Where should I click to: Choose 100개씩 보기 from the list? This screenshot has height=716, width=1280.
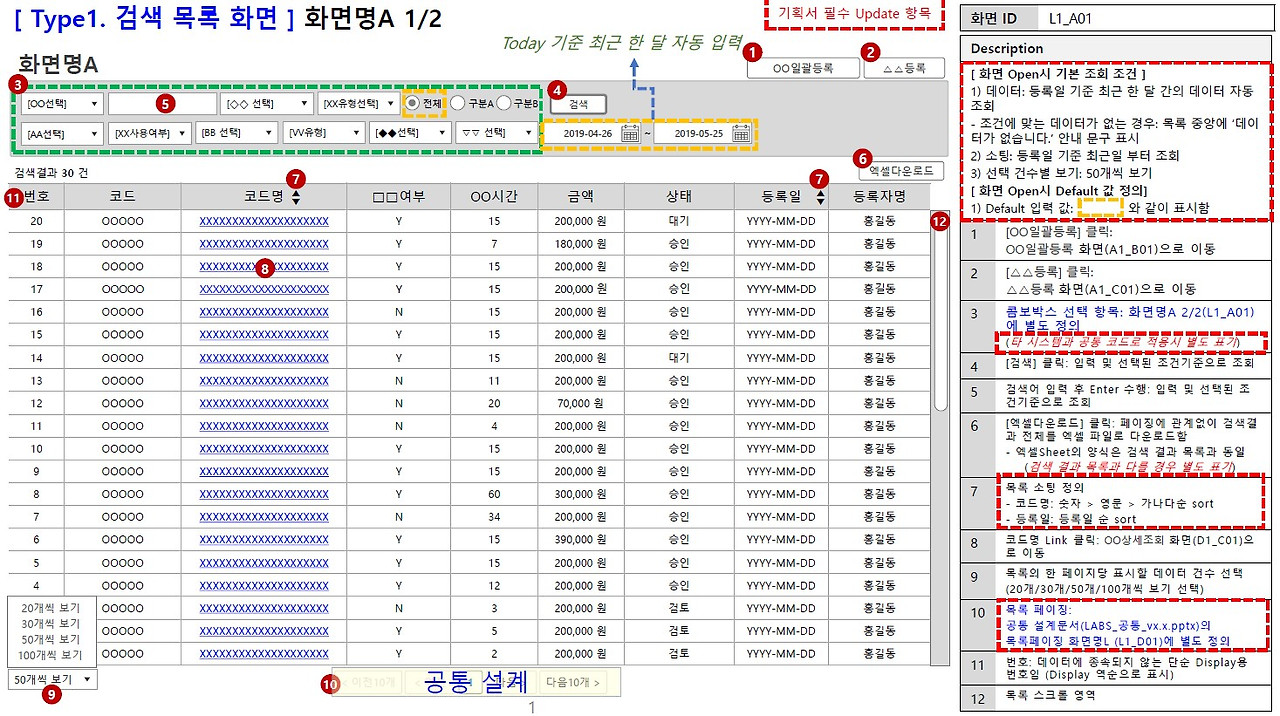(52, 655)
